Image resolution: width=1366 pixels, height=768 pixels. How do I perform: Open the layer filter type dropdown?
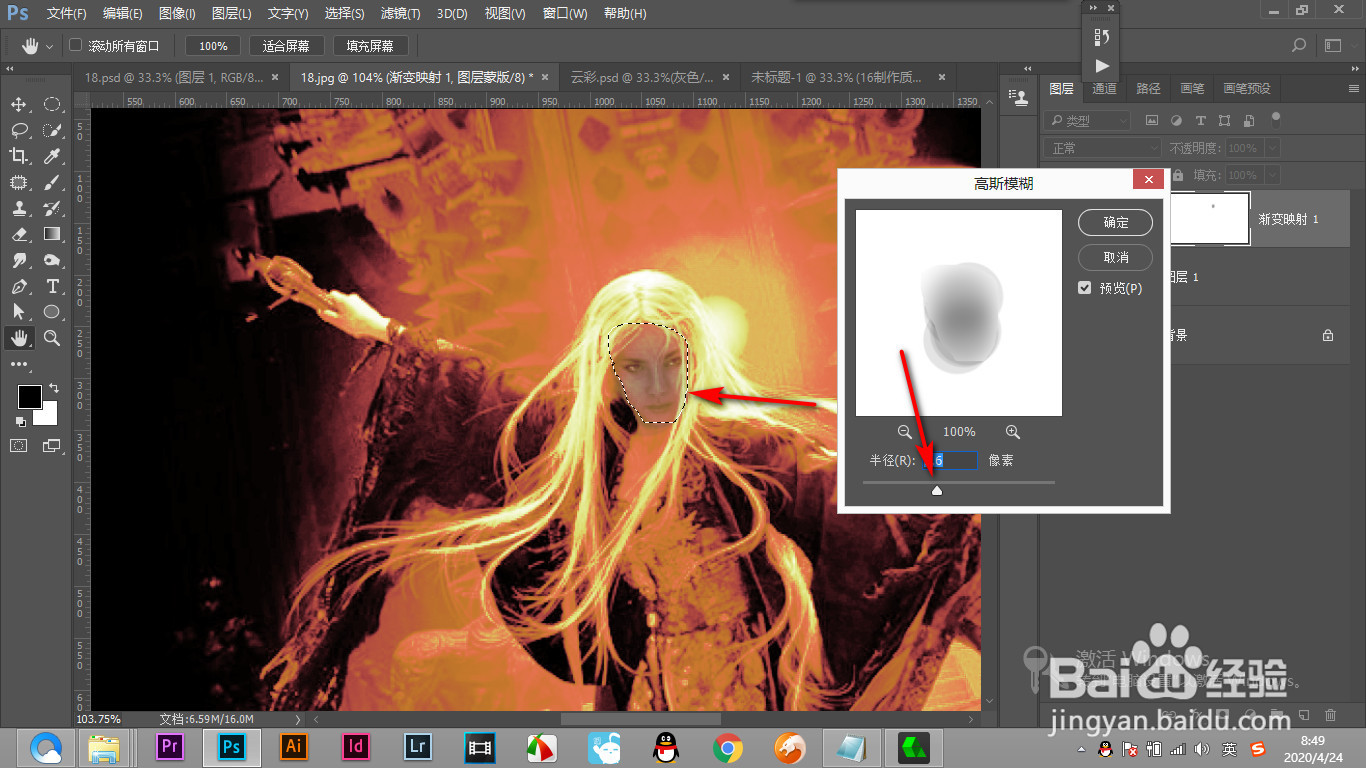(1087, 120)
